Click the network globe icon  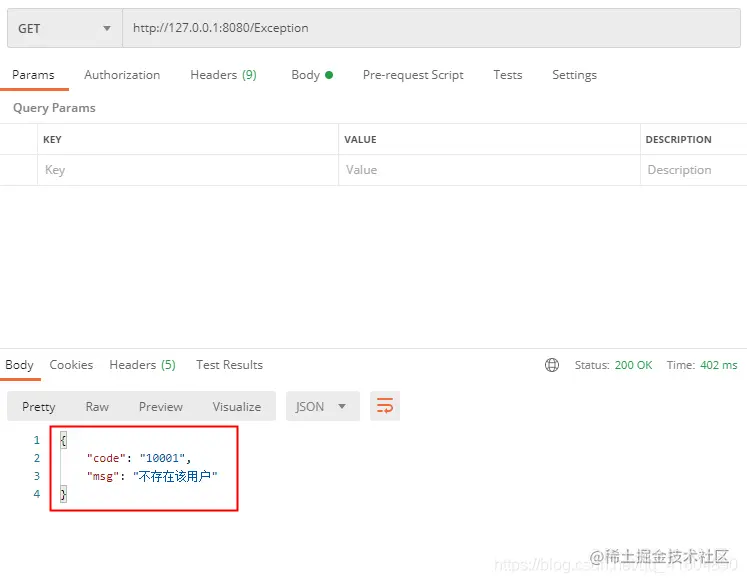click(552, 365)
